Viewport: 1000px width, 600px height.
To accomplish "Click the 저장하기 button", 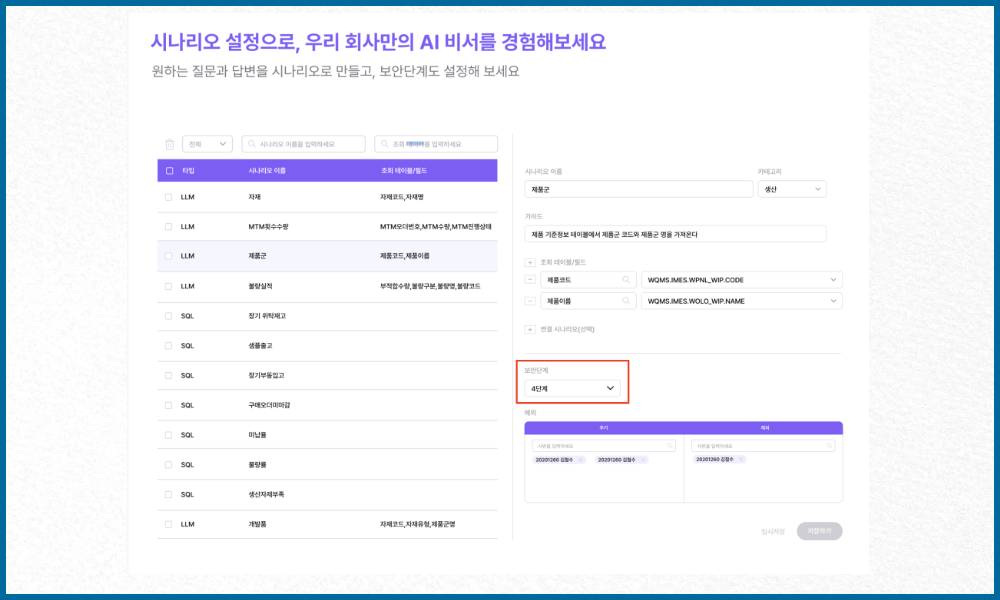I will point(820,531).
